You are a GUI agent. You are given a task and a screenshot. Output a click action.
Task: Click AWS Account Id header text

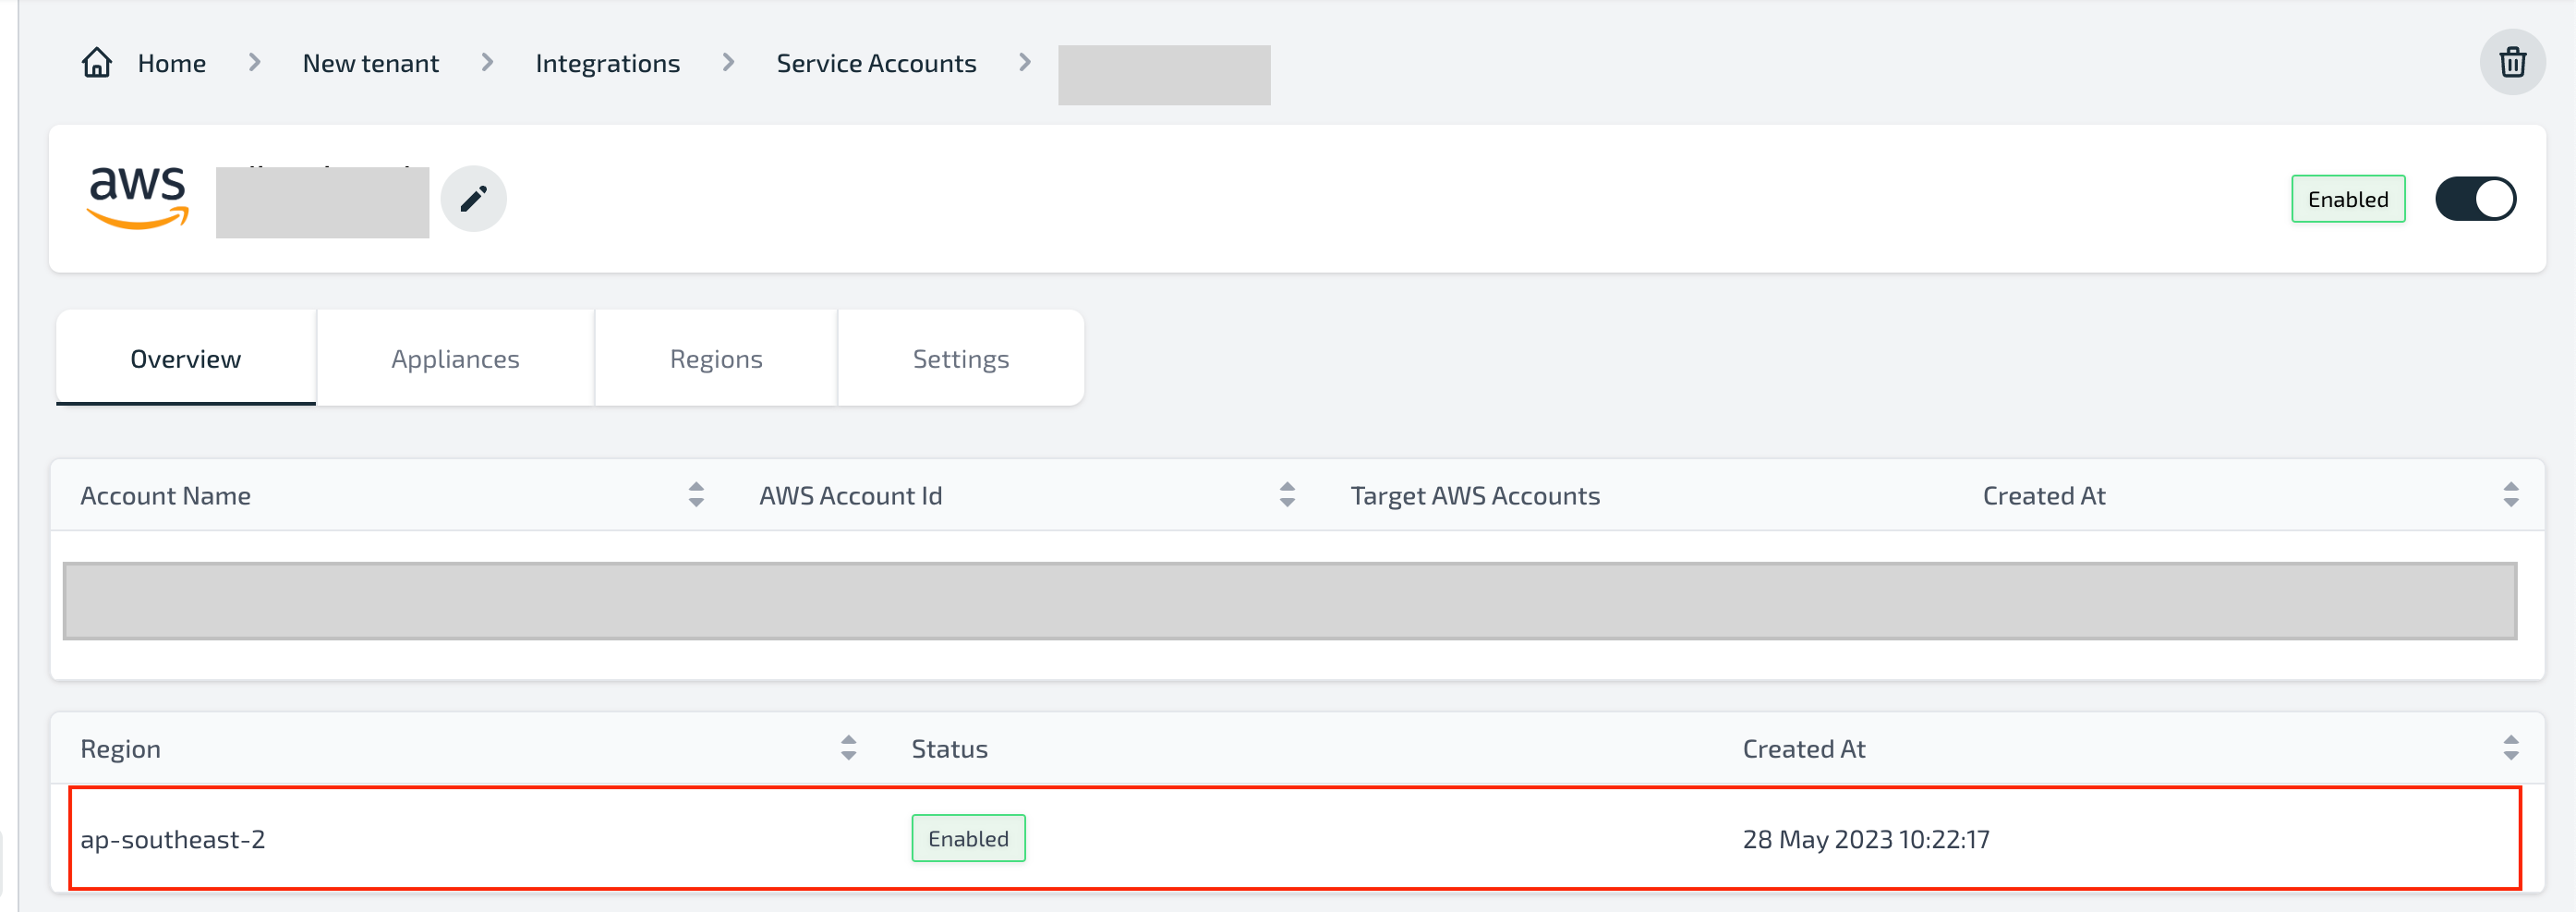[x=850, y=496]
